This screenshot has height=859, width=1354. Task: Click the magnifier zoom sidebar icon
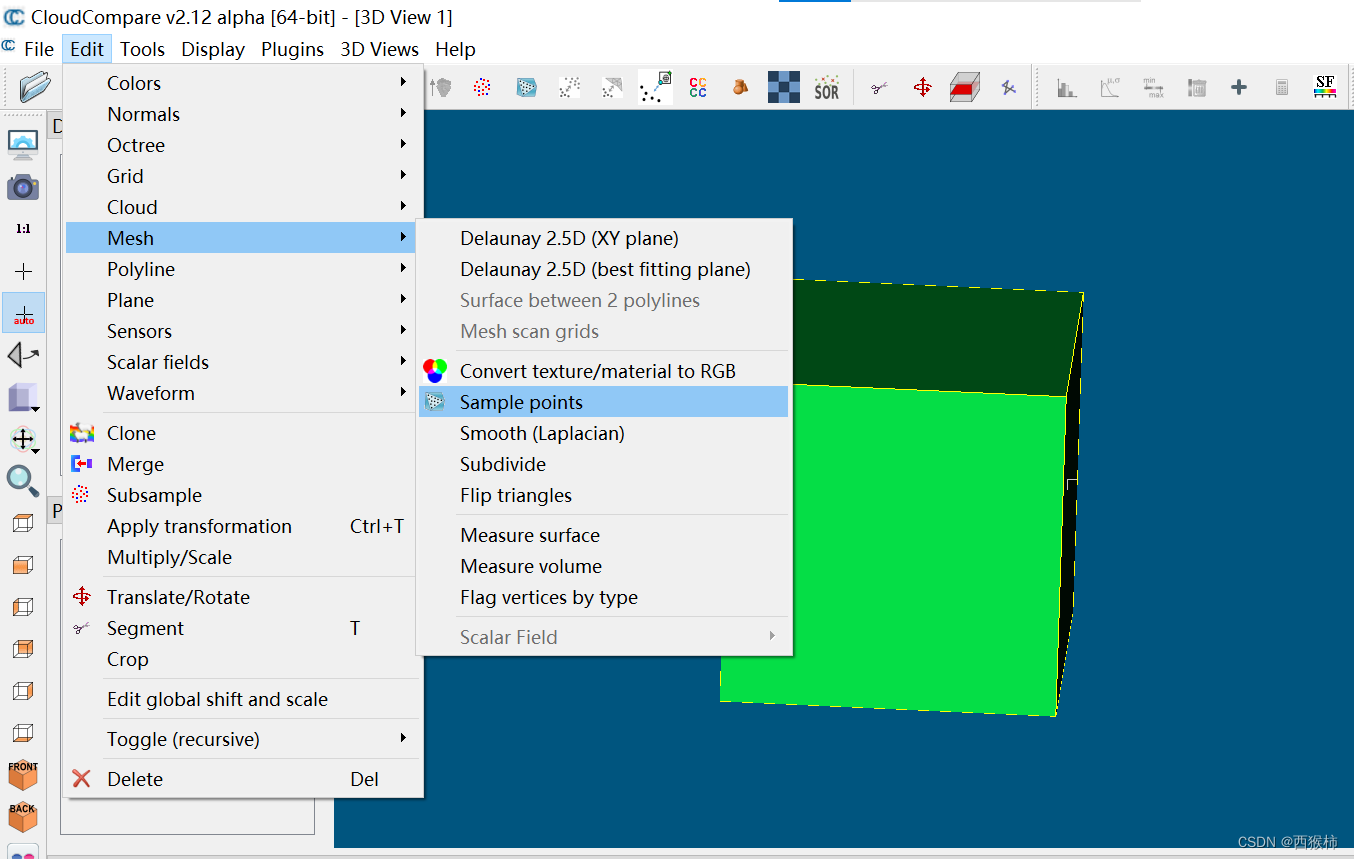23,480
